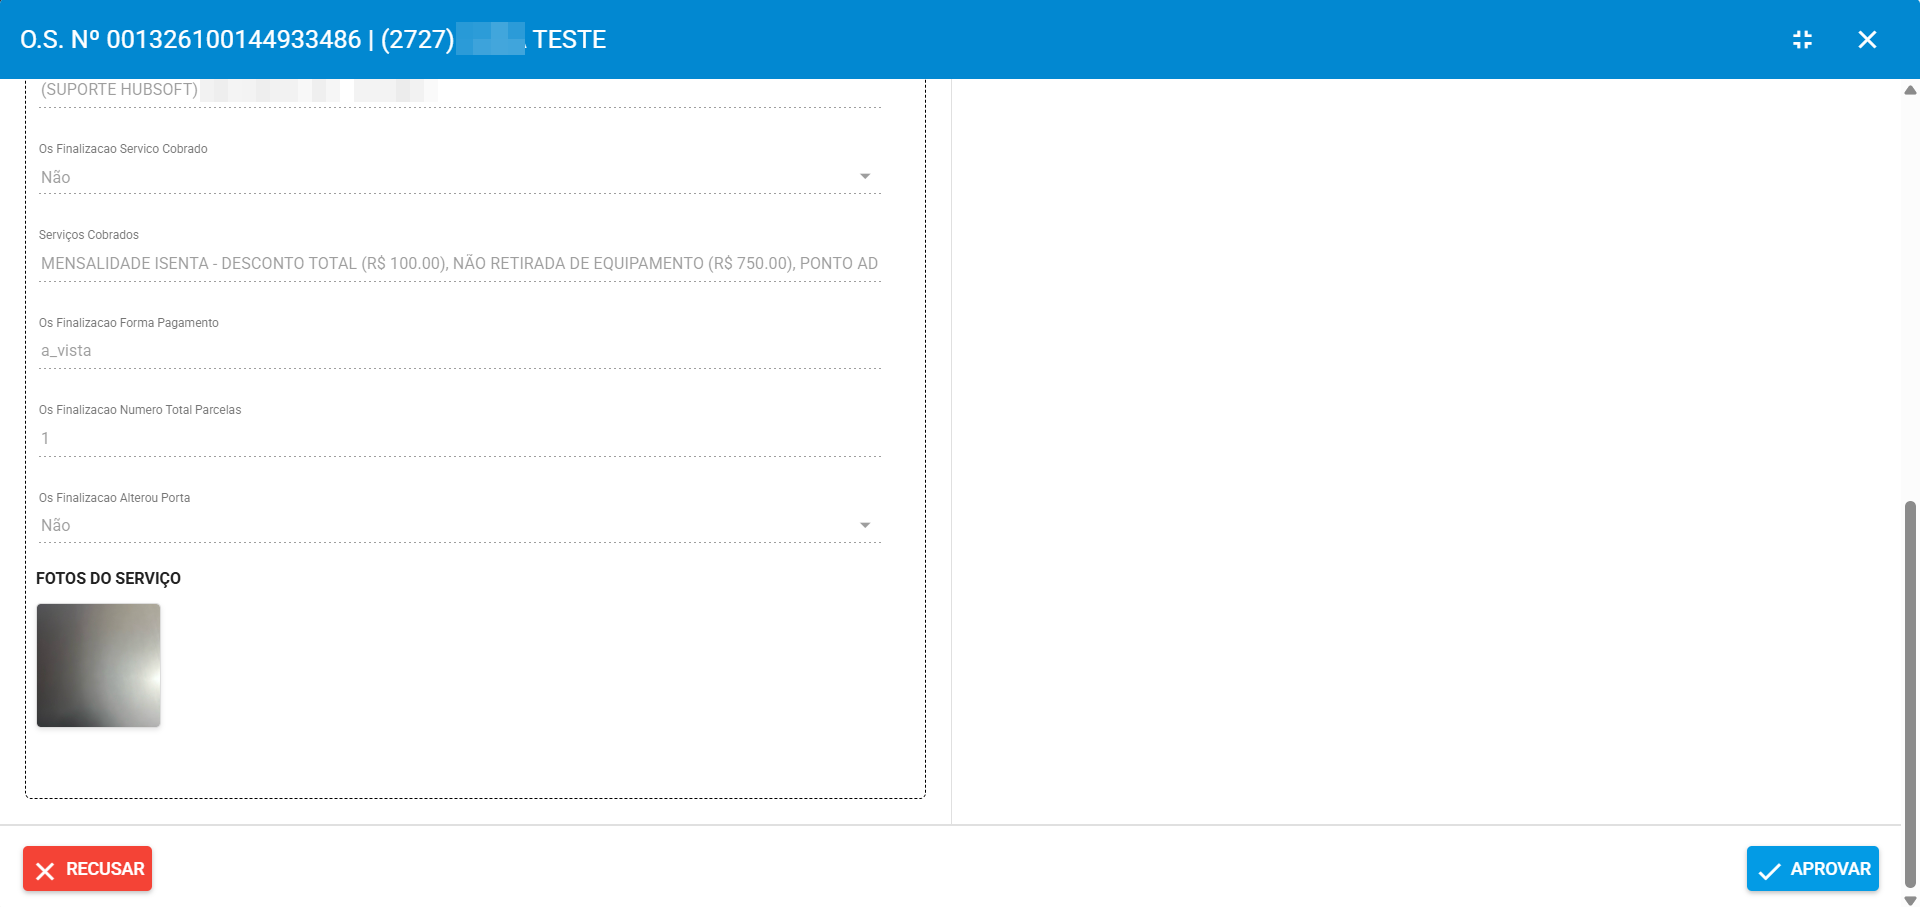Open the Alterou Porta dropdown arrow

coord(865,525)
